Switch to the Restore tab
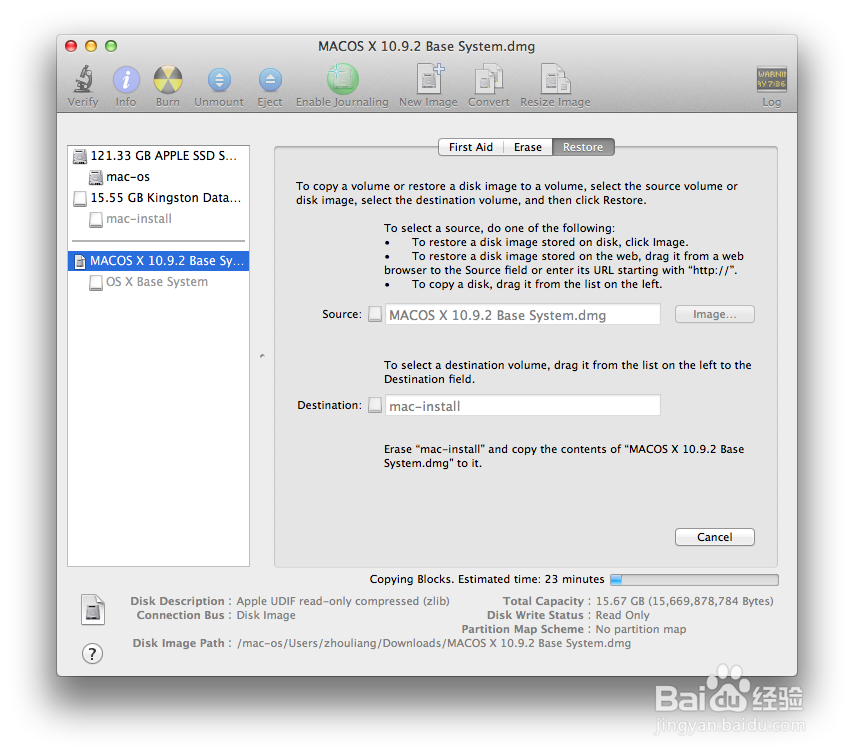The width and height of the screenshot is (854, 755). [x=583, y=147]
